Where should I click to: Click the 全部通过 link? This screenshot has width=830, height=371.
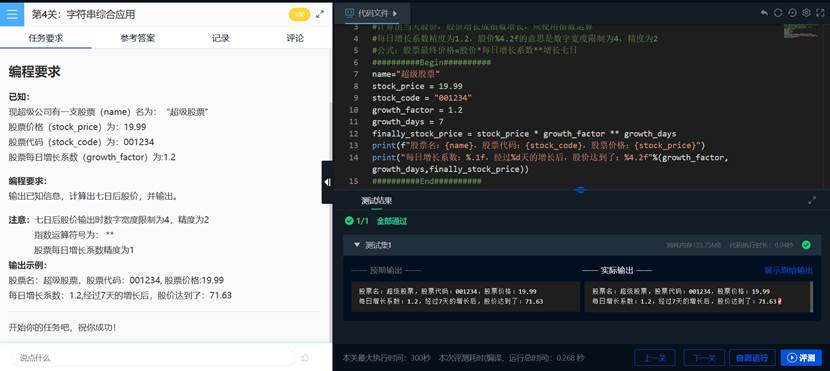click(x=392, y=221)
